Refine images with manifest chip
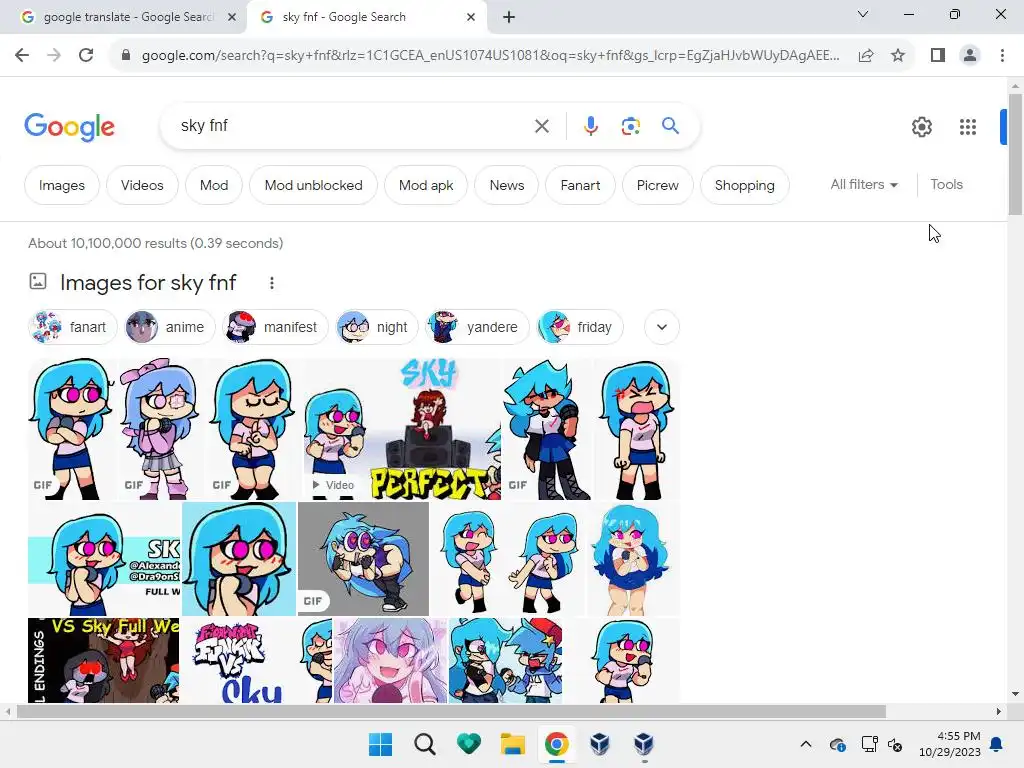Viewport: 1024px width, 768px height. 275,327
